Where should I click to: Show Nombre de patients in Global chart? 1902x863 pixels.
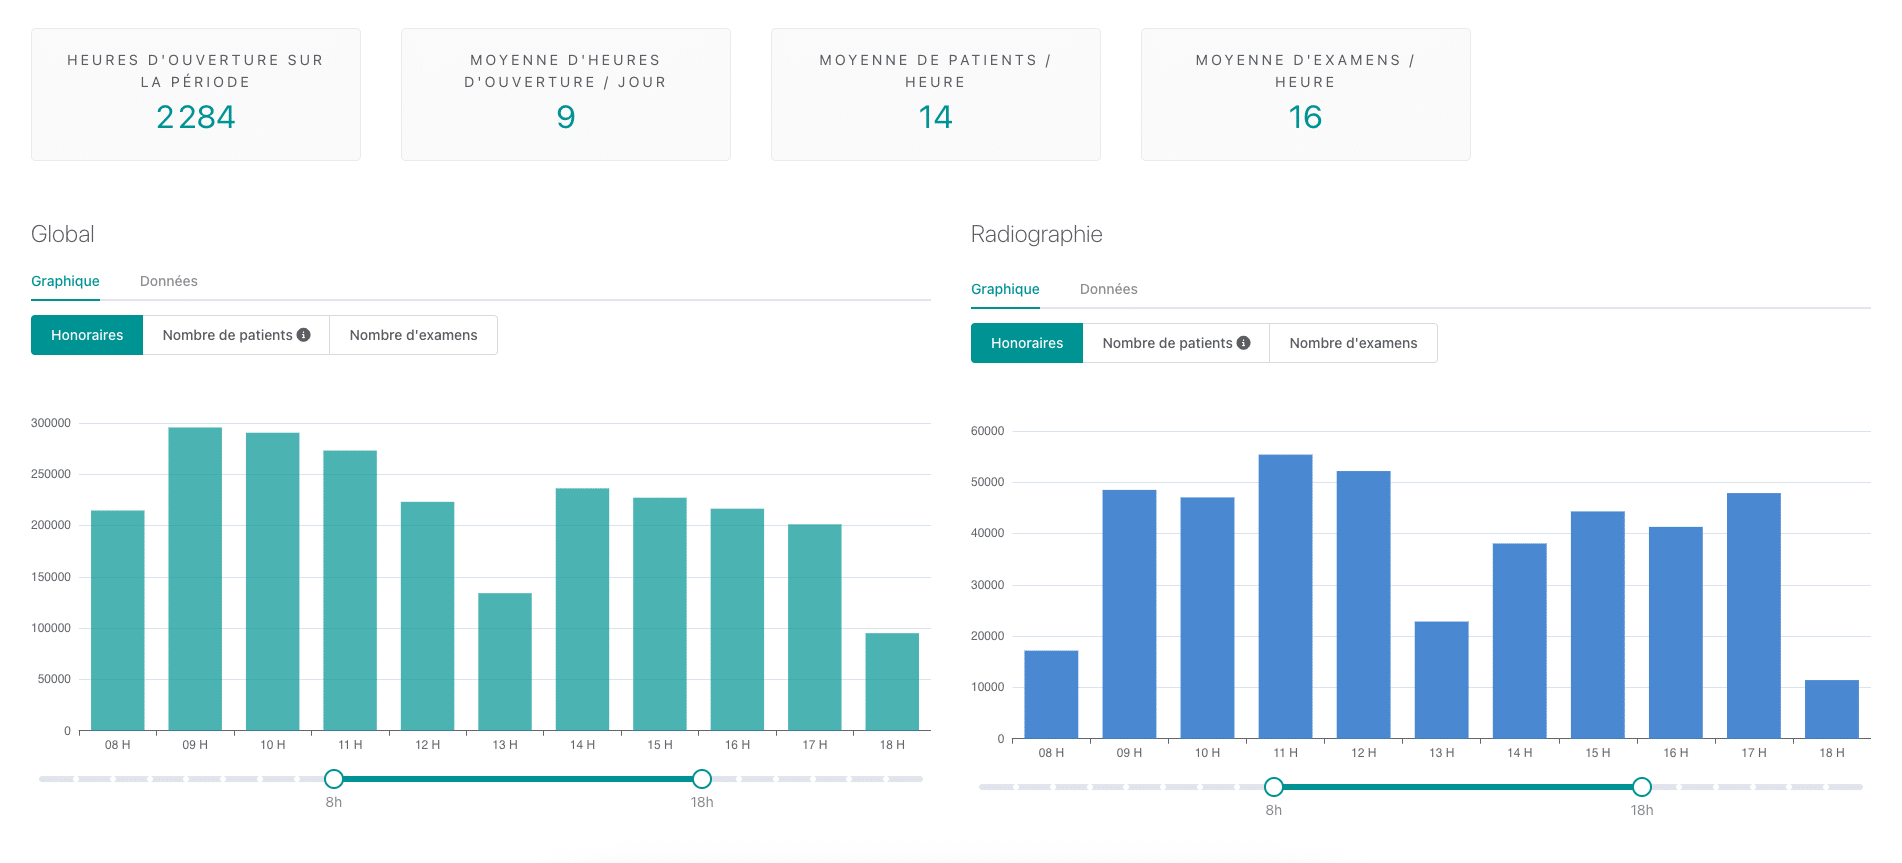[x=227, y=335]
